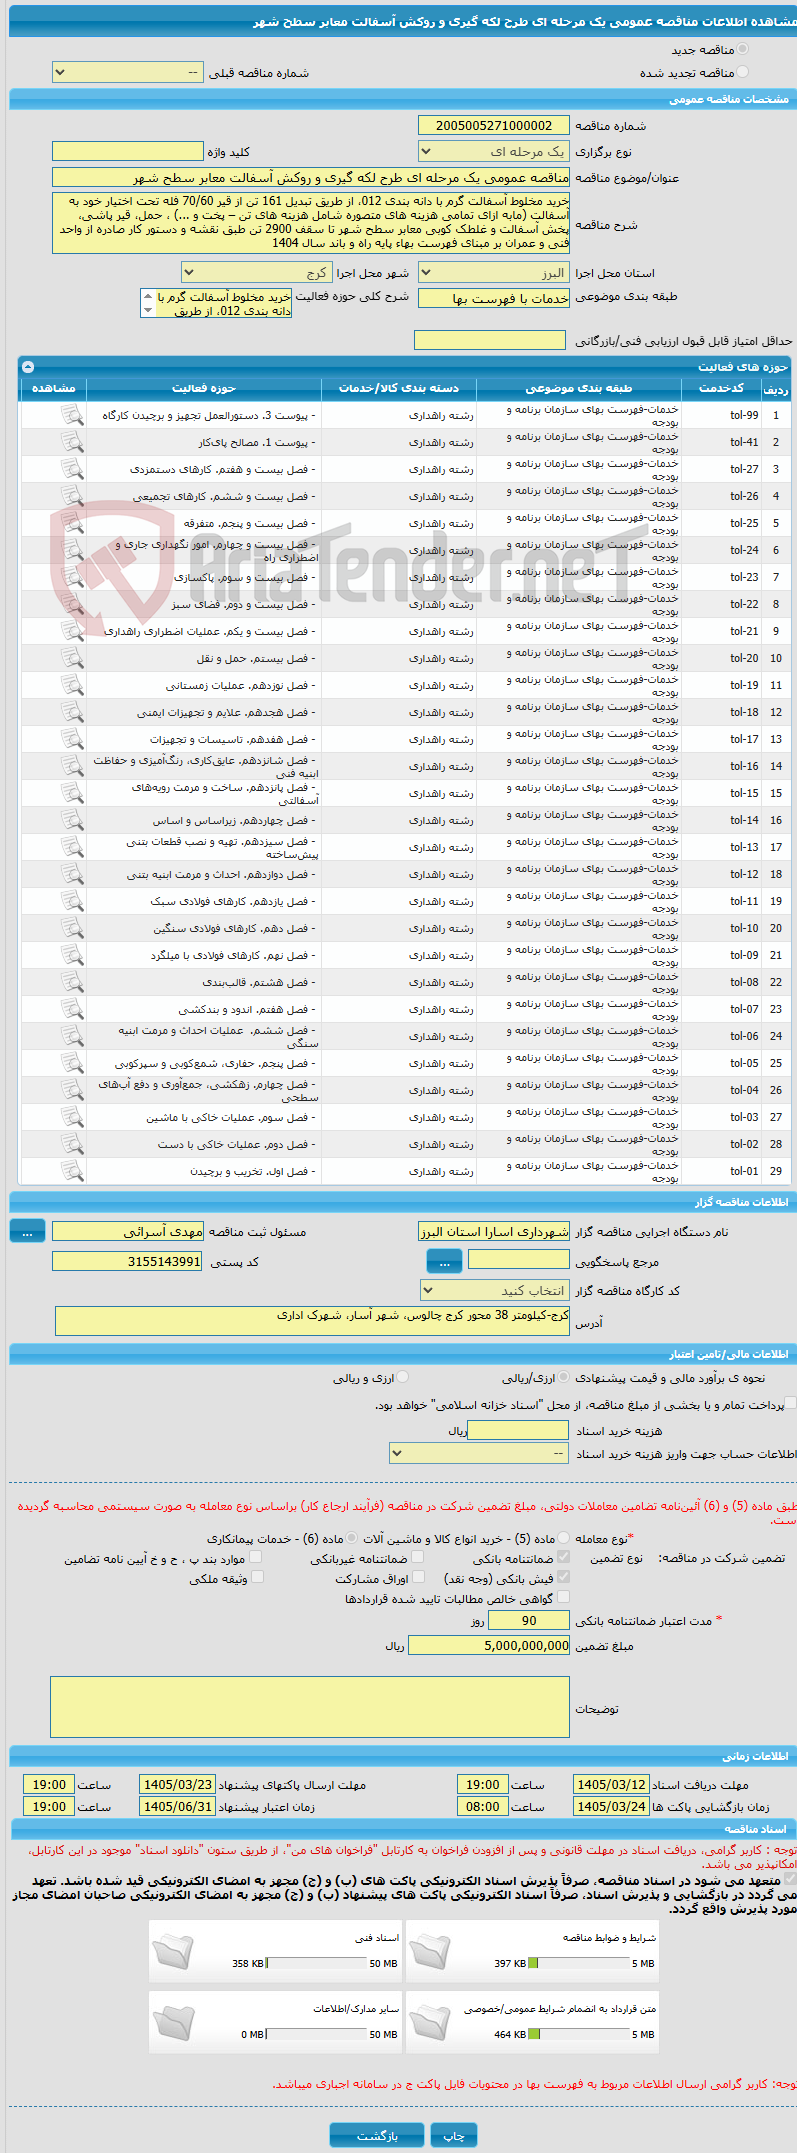View details icon for row tol-01
This screenshot has height=2153, width=797.
pyautogui.click(x=72, y=1171)
